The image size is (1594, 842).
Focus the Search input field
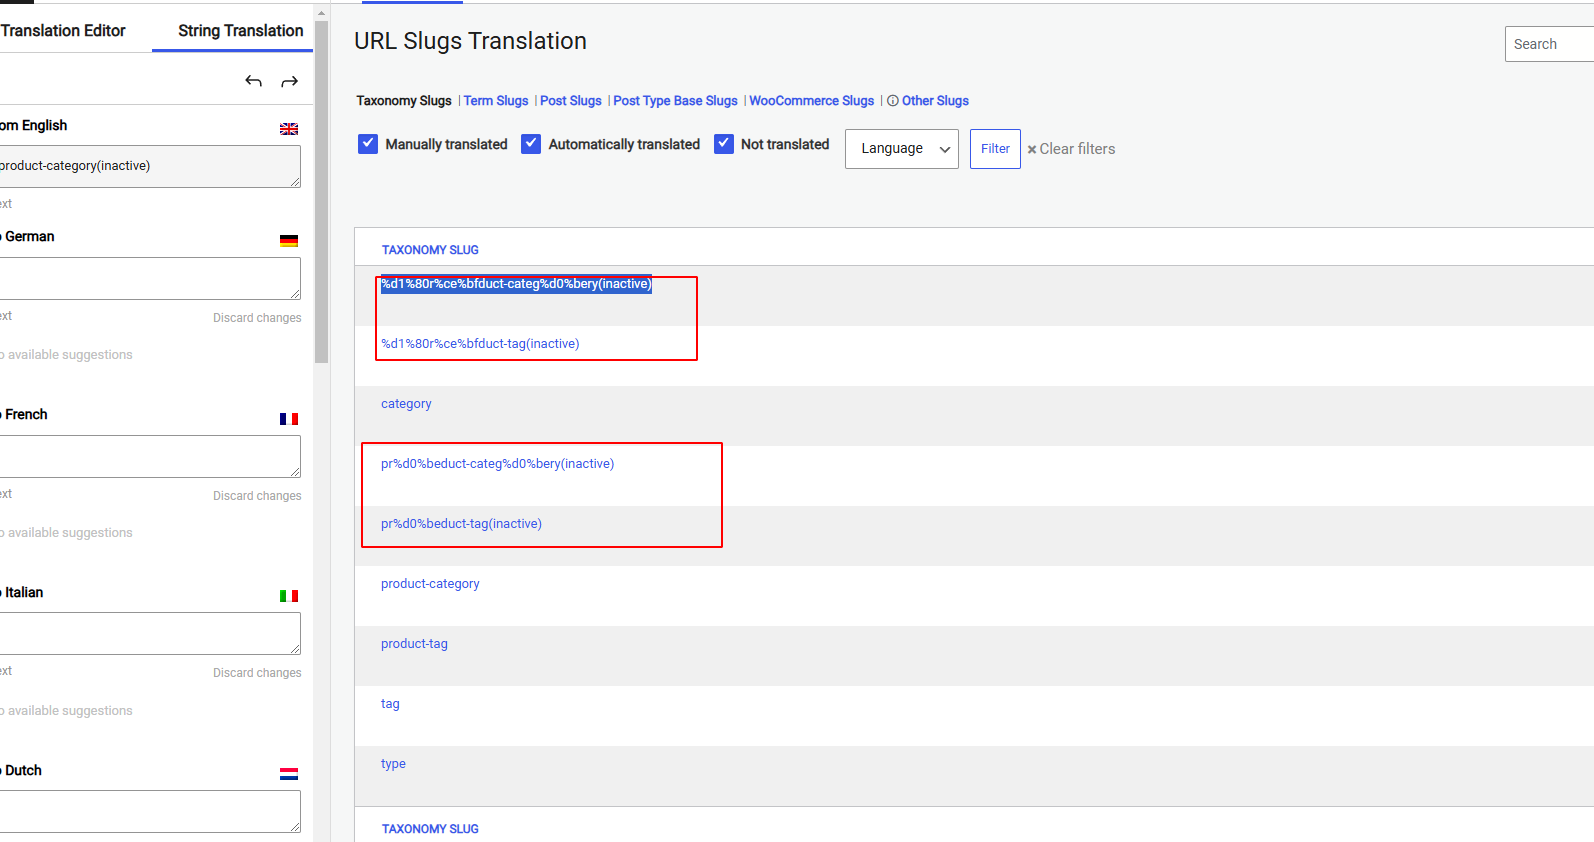point(1549,44)
